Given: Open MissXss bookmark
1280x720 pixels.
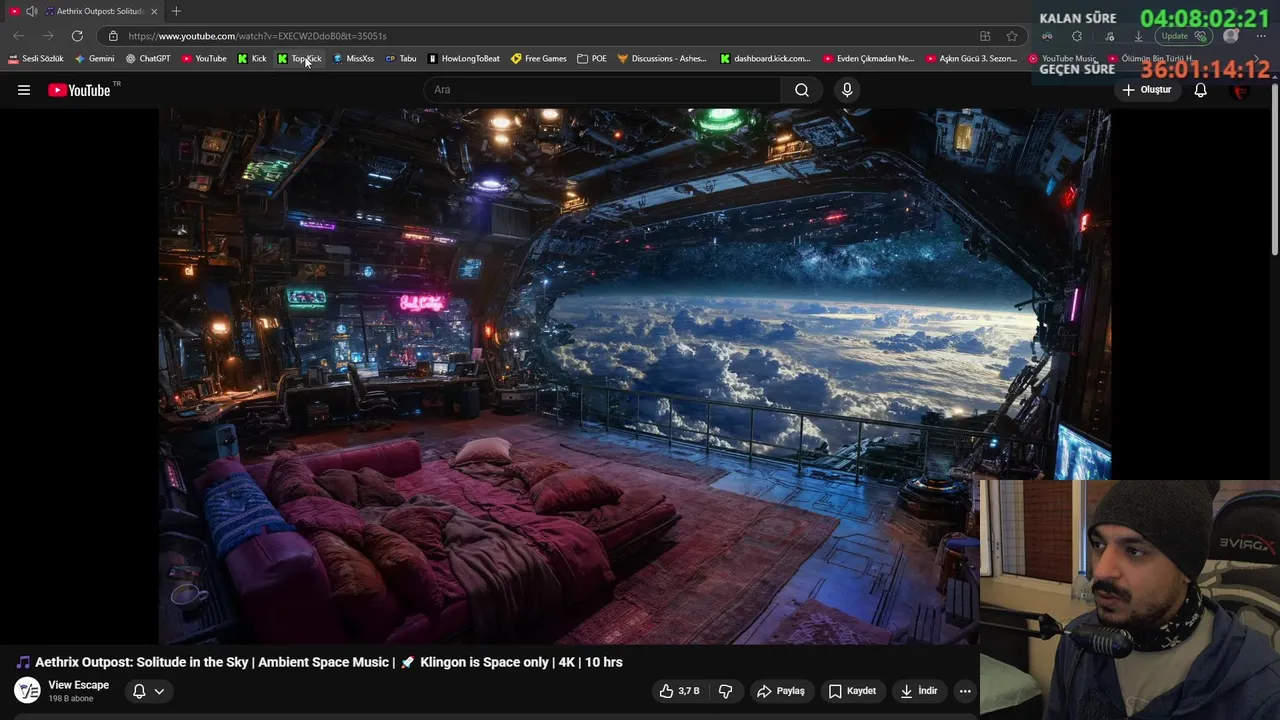Looking at the screenshot, I should pos(353,59).
